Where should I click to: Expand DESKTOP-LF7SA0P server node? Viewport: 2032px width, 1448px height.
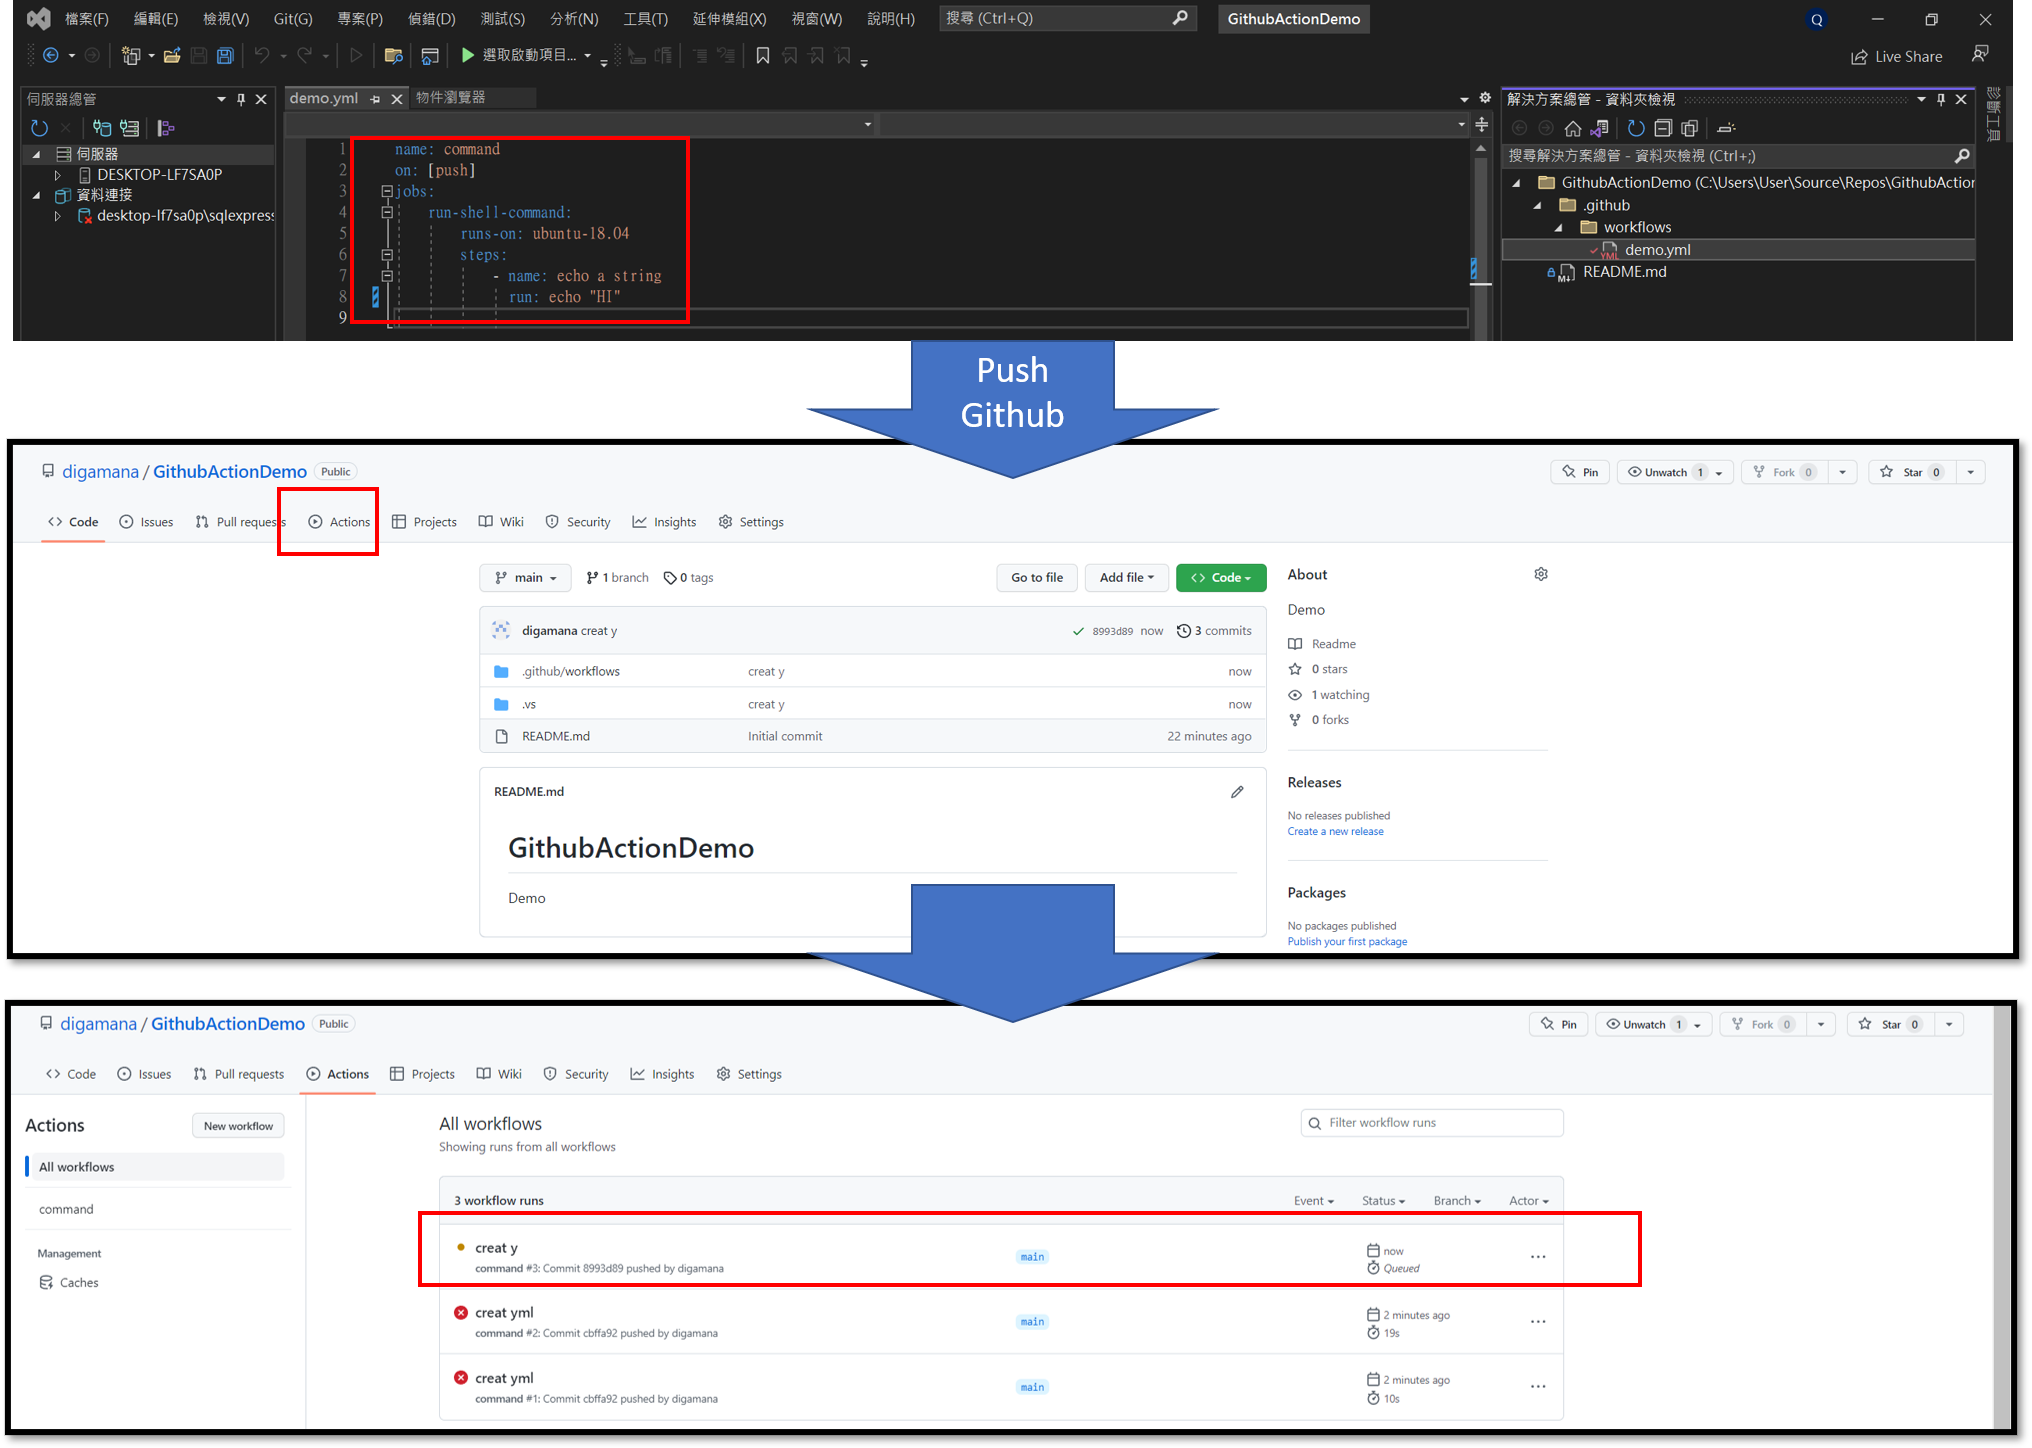pyautogui.click(x=58, y=175)
